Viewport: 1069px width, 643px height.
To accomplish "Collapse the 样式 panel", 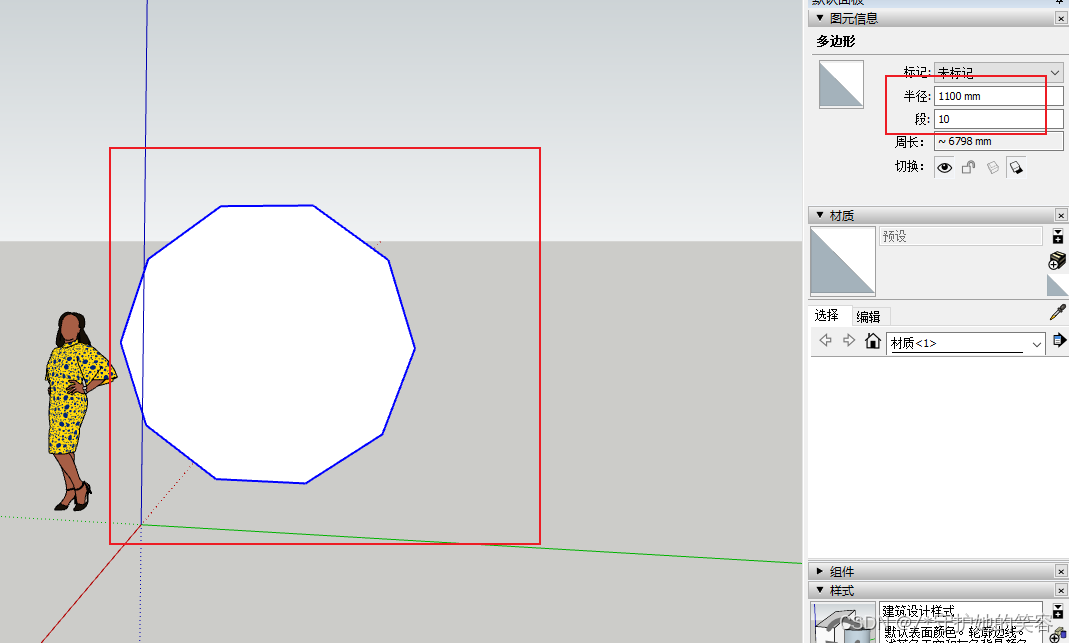I will point(820,590).
